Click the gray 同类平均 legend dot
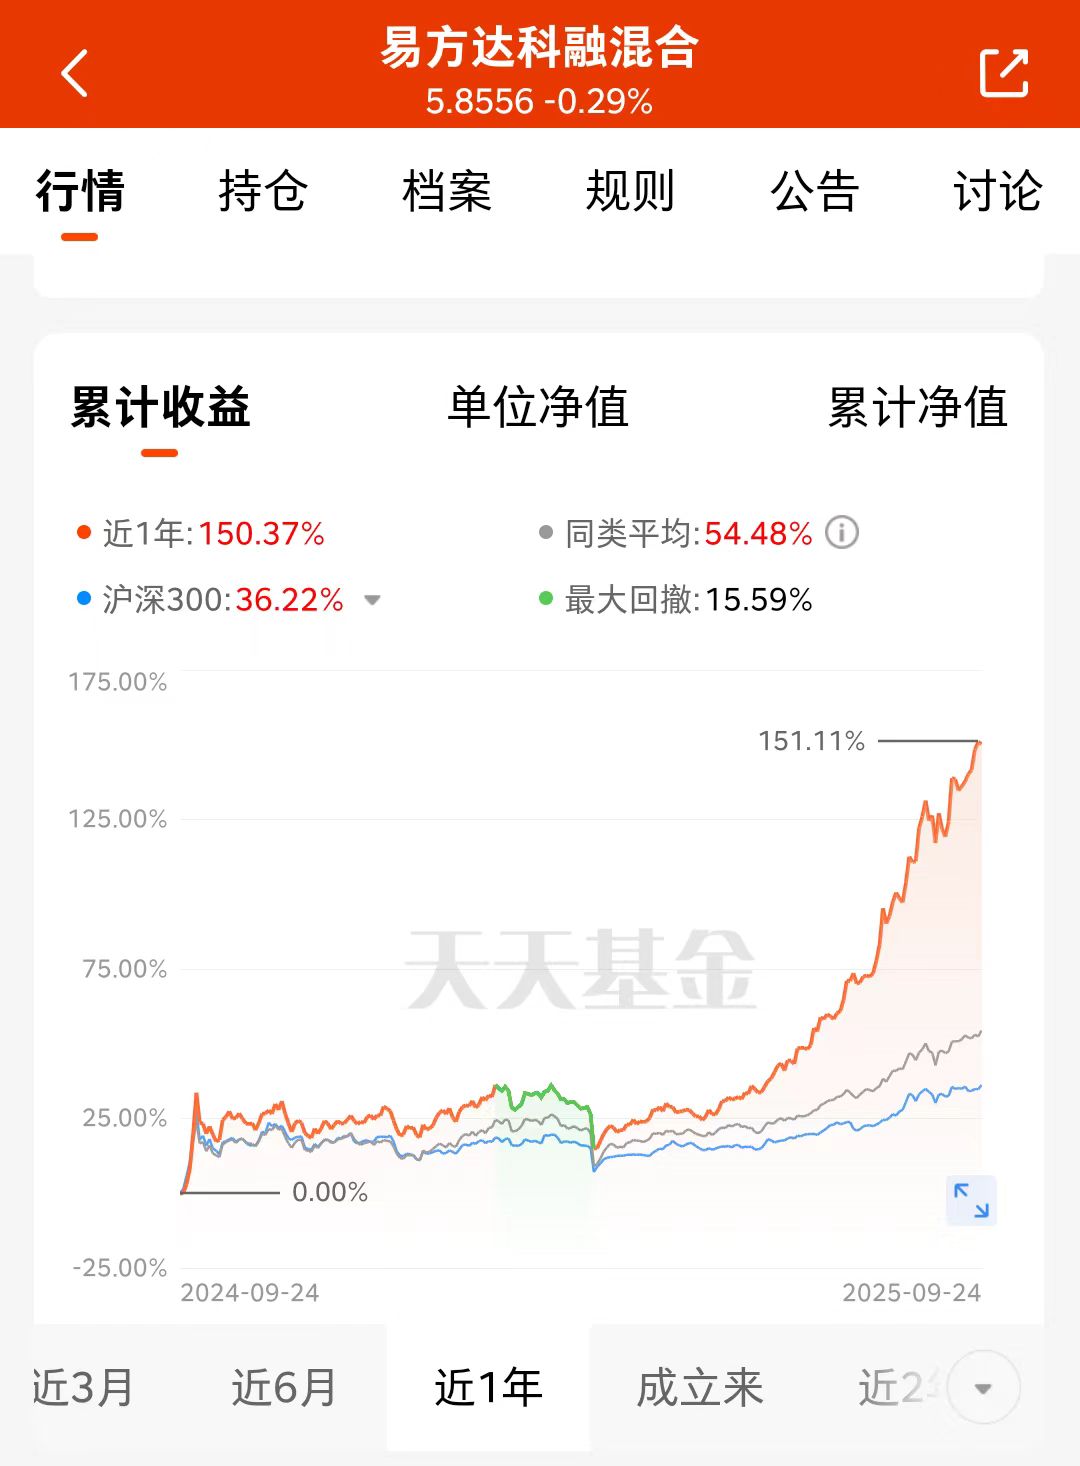Viewport: 1080px width, 1466px height. click(546, 533)
